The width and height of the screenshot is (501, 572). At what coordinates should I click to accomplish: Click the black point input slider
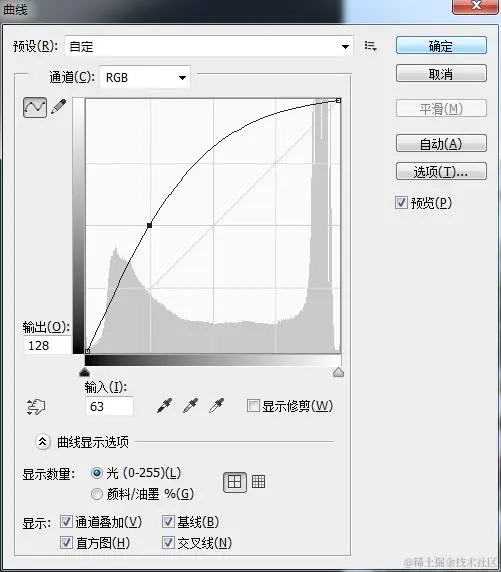(x=84, y=372)
